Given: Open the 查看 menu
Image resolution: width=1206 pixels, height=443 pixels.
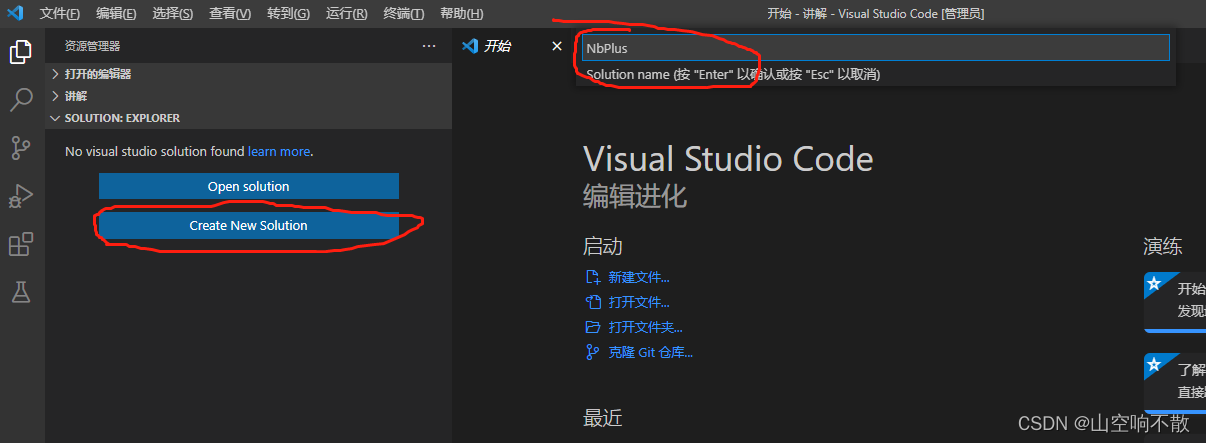Looking at the screenshot, I should tap(231, 14).
